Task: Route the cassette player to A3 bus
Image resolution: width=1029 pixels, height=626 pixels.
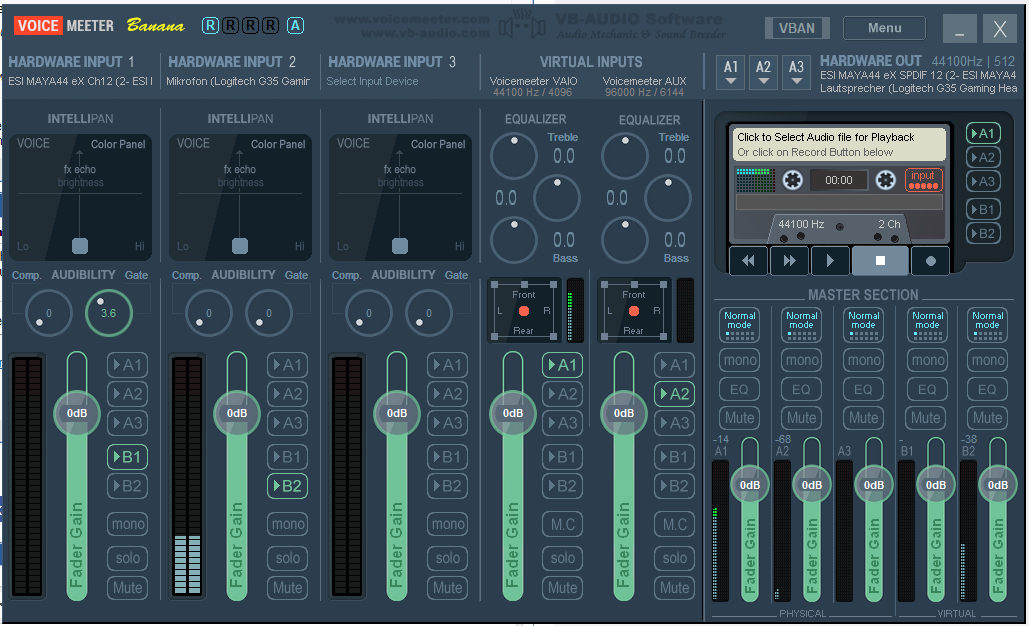Action: pos(983,182)
